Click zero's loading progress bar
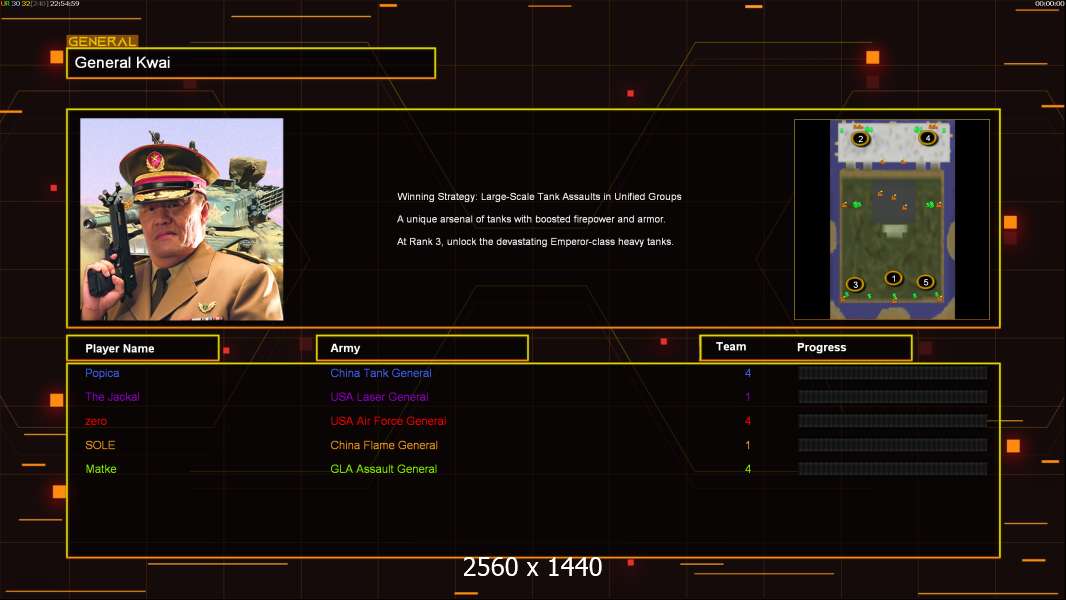The image size is (1066, 600). pos(893,421)
